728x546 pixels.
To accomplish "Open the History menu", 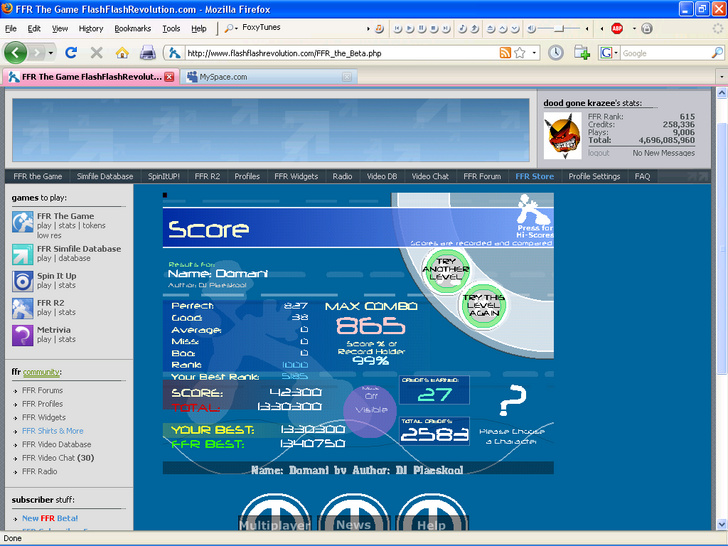I will point(91,29).
